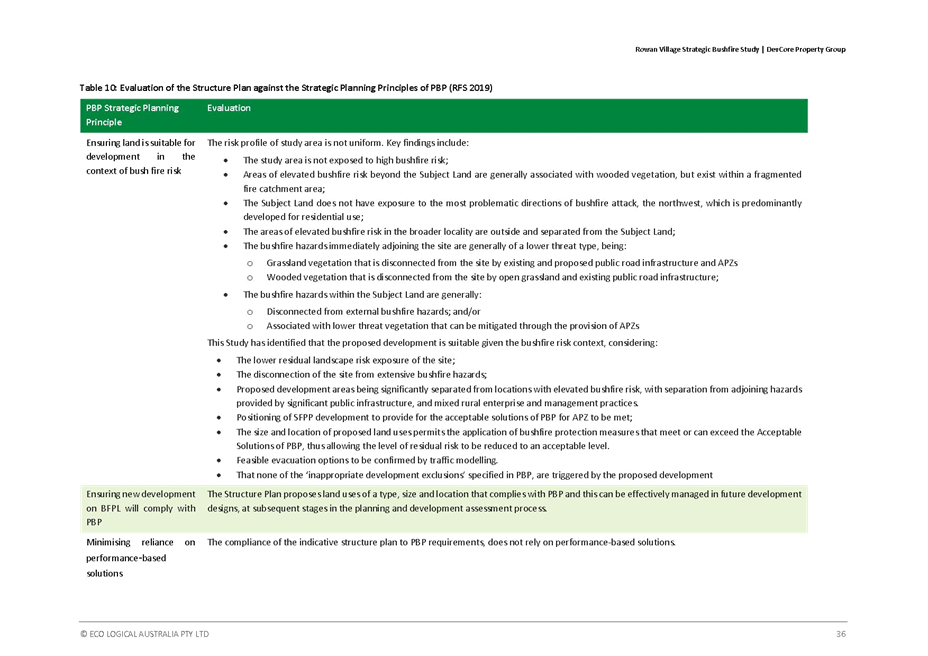
Task: Click 'This Study has identified that the proposed development'
Action: click(432, 342)
